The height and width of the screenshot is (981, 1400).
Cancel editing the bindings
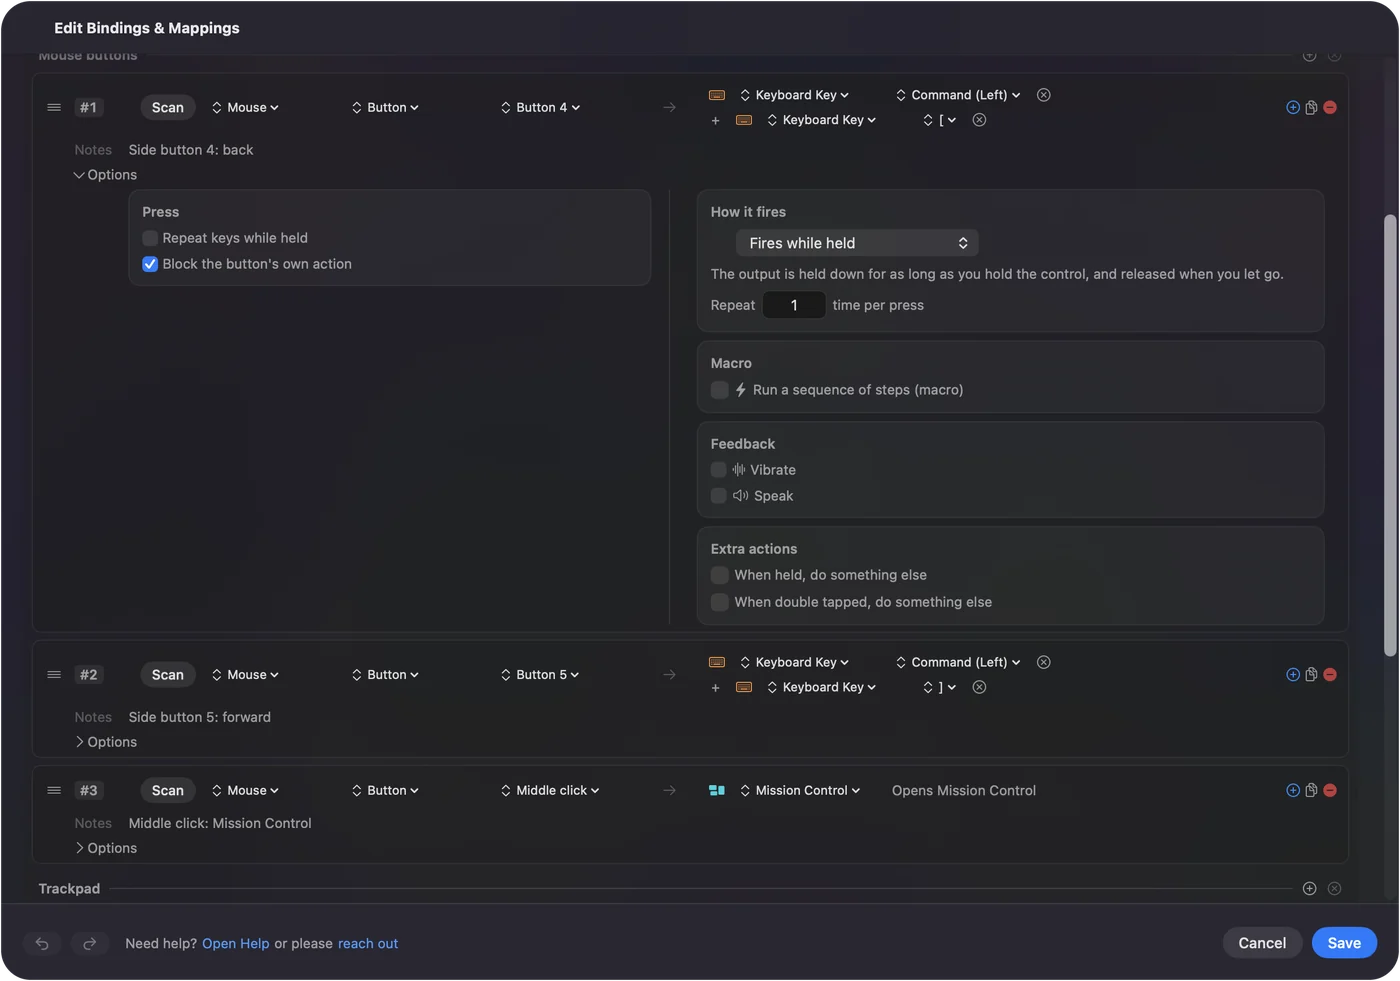click(x=1262, y=943)
